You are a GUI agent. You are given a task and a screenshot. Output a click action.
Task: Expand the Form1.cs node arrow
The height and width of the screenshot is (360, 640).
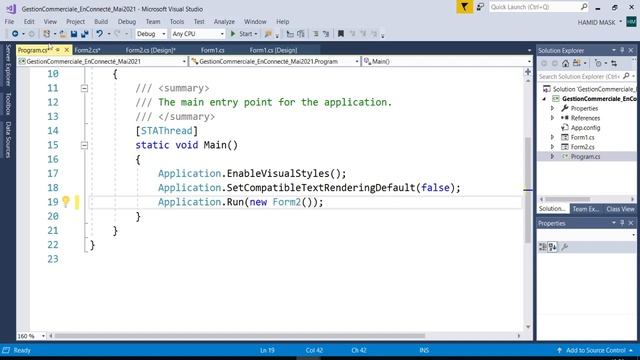click(552, 137)
